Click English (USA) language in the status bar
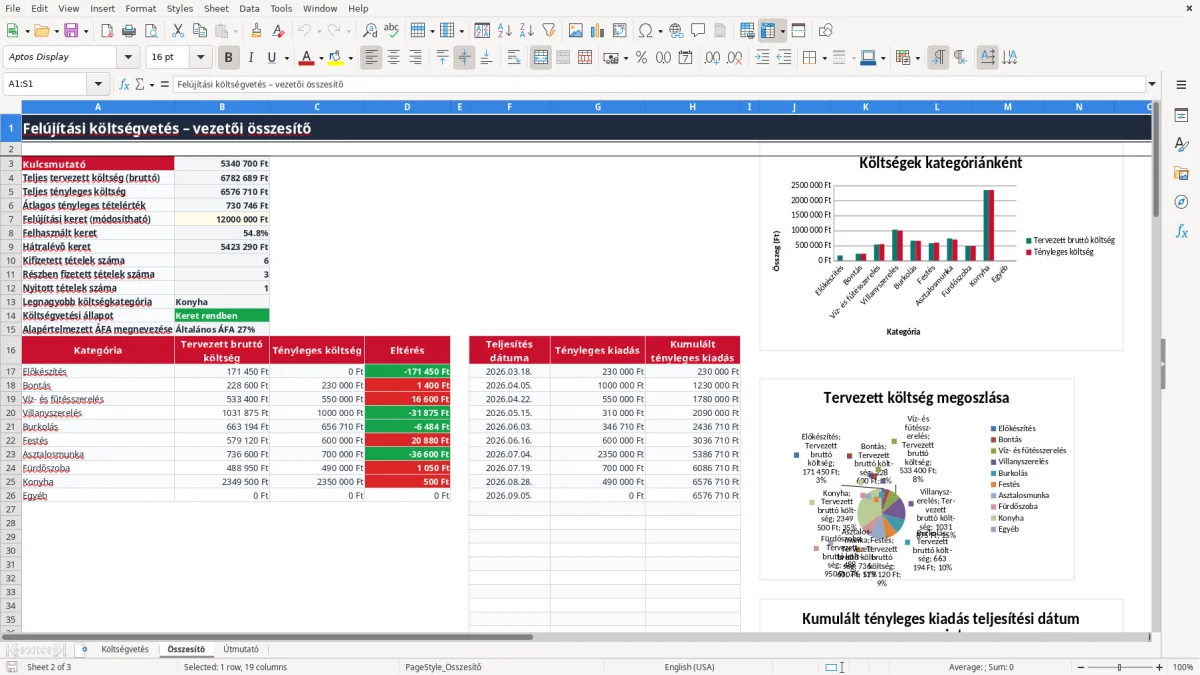The height and width of the screenshot is (675, 1200). click(x=689, y=667)
